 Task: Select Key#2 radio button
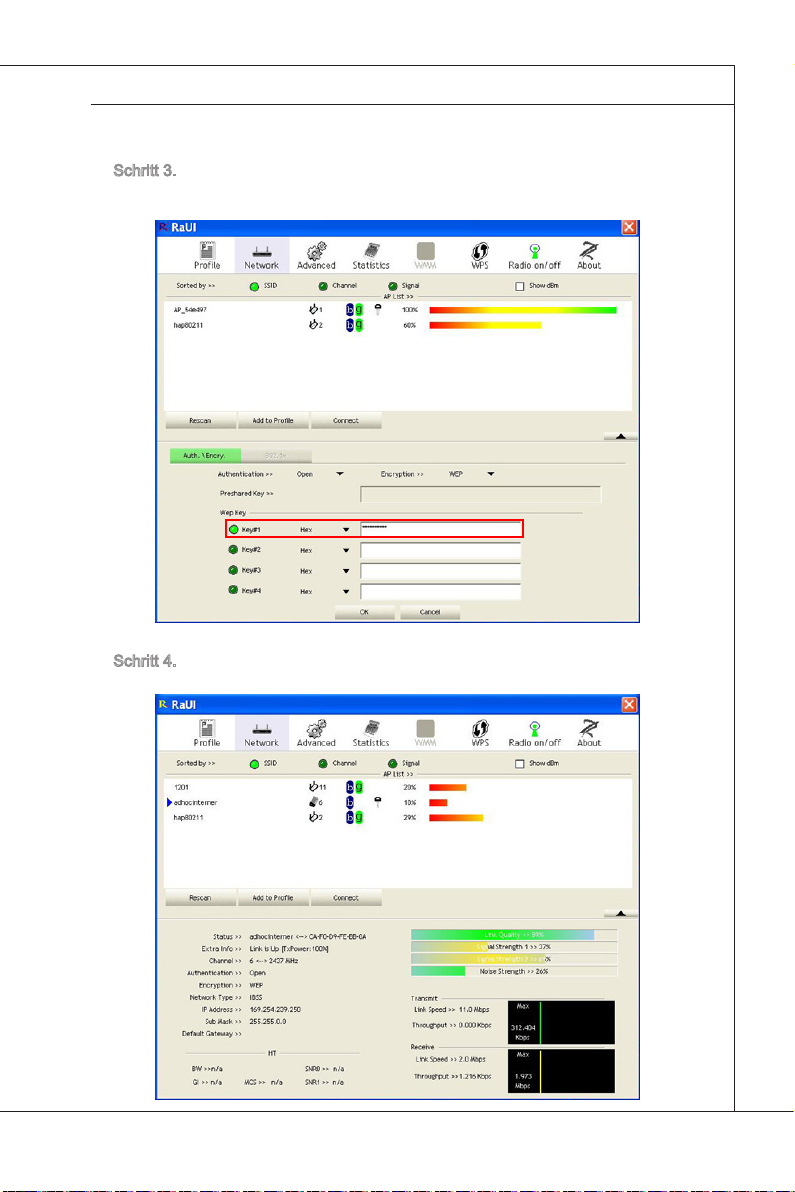[x=233, y=549]
